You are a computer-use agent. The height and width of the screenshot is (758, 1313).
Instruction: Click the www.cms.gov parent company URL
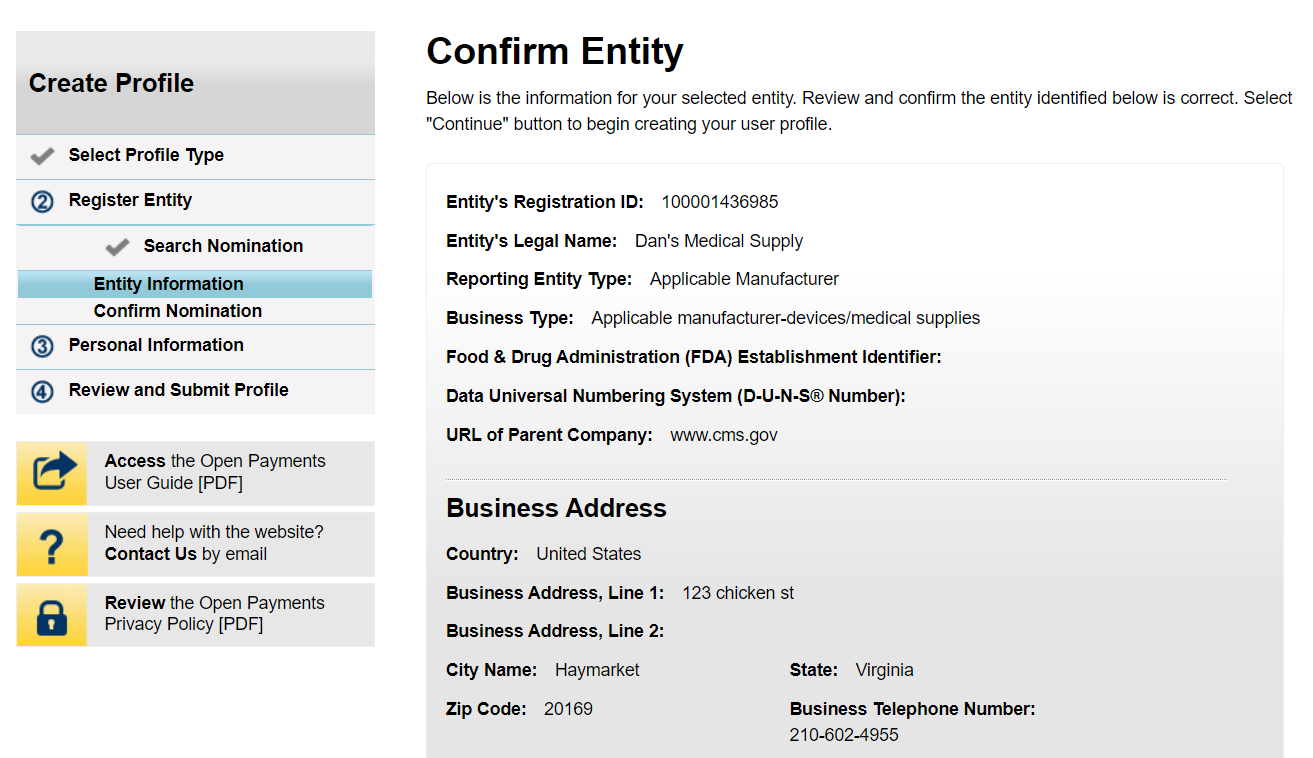pyautogui.click(x=723, y=435)
